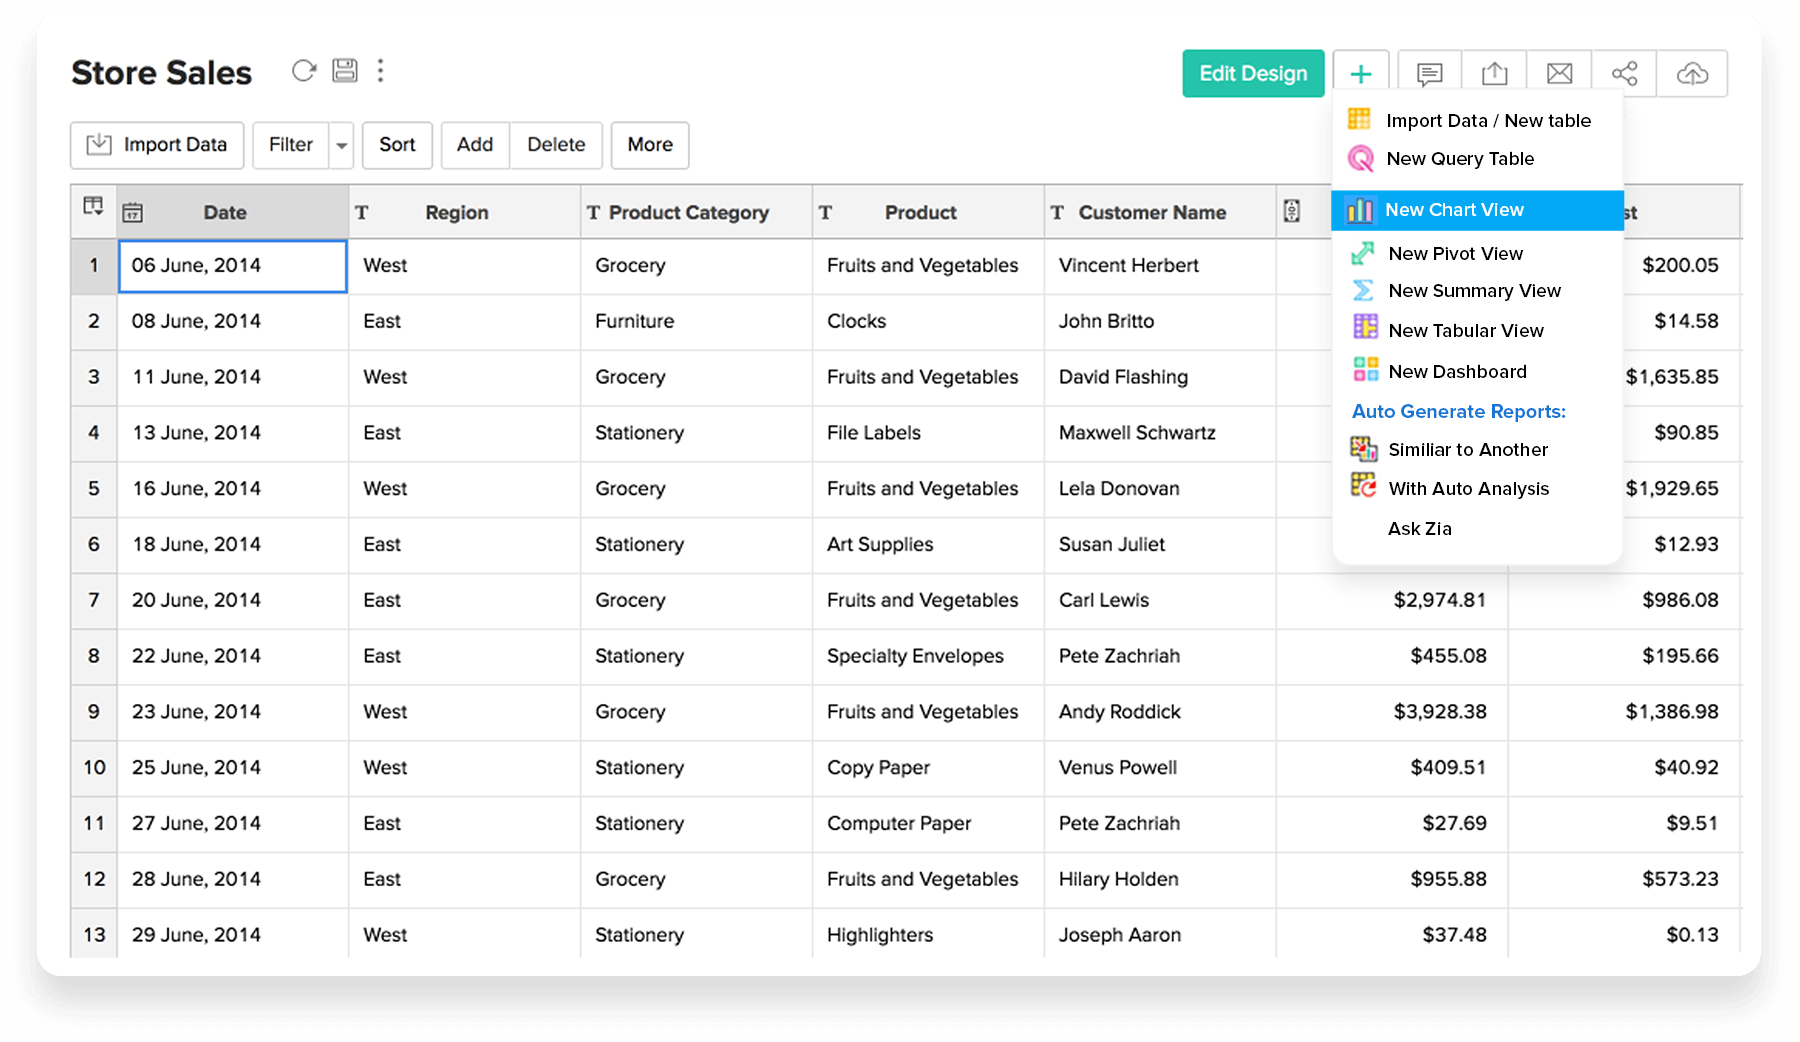Expand the Filter dropdown arrow
Viewport: 1800px width, 1042px height.
tap(342, 146)
